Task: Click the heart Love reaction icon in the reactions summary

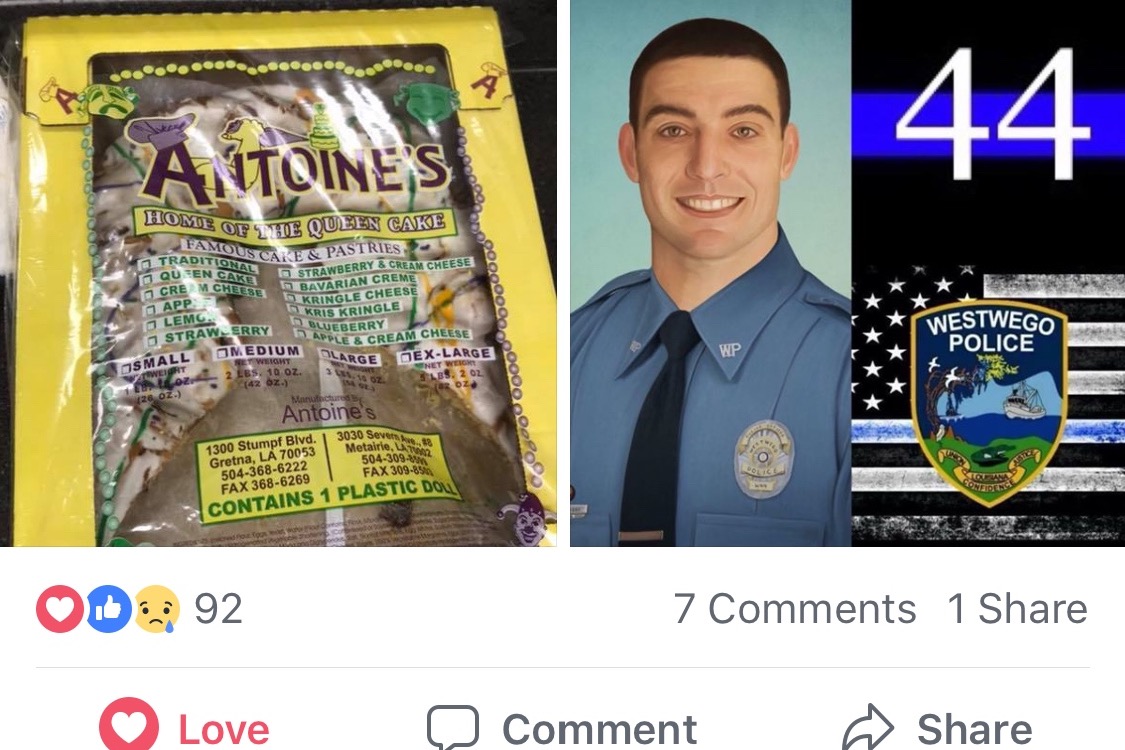Action: 59,609
